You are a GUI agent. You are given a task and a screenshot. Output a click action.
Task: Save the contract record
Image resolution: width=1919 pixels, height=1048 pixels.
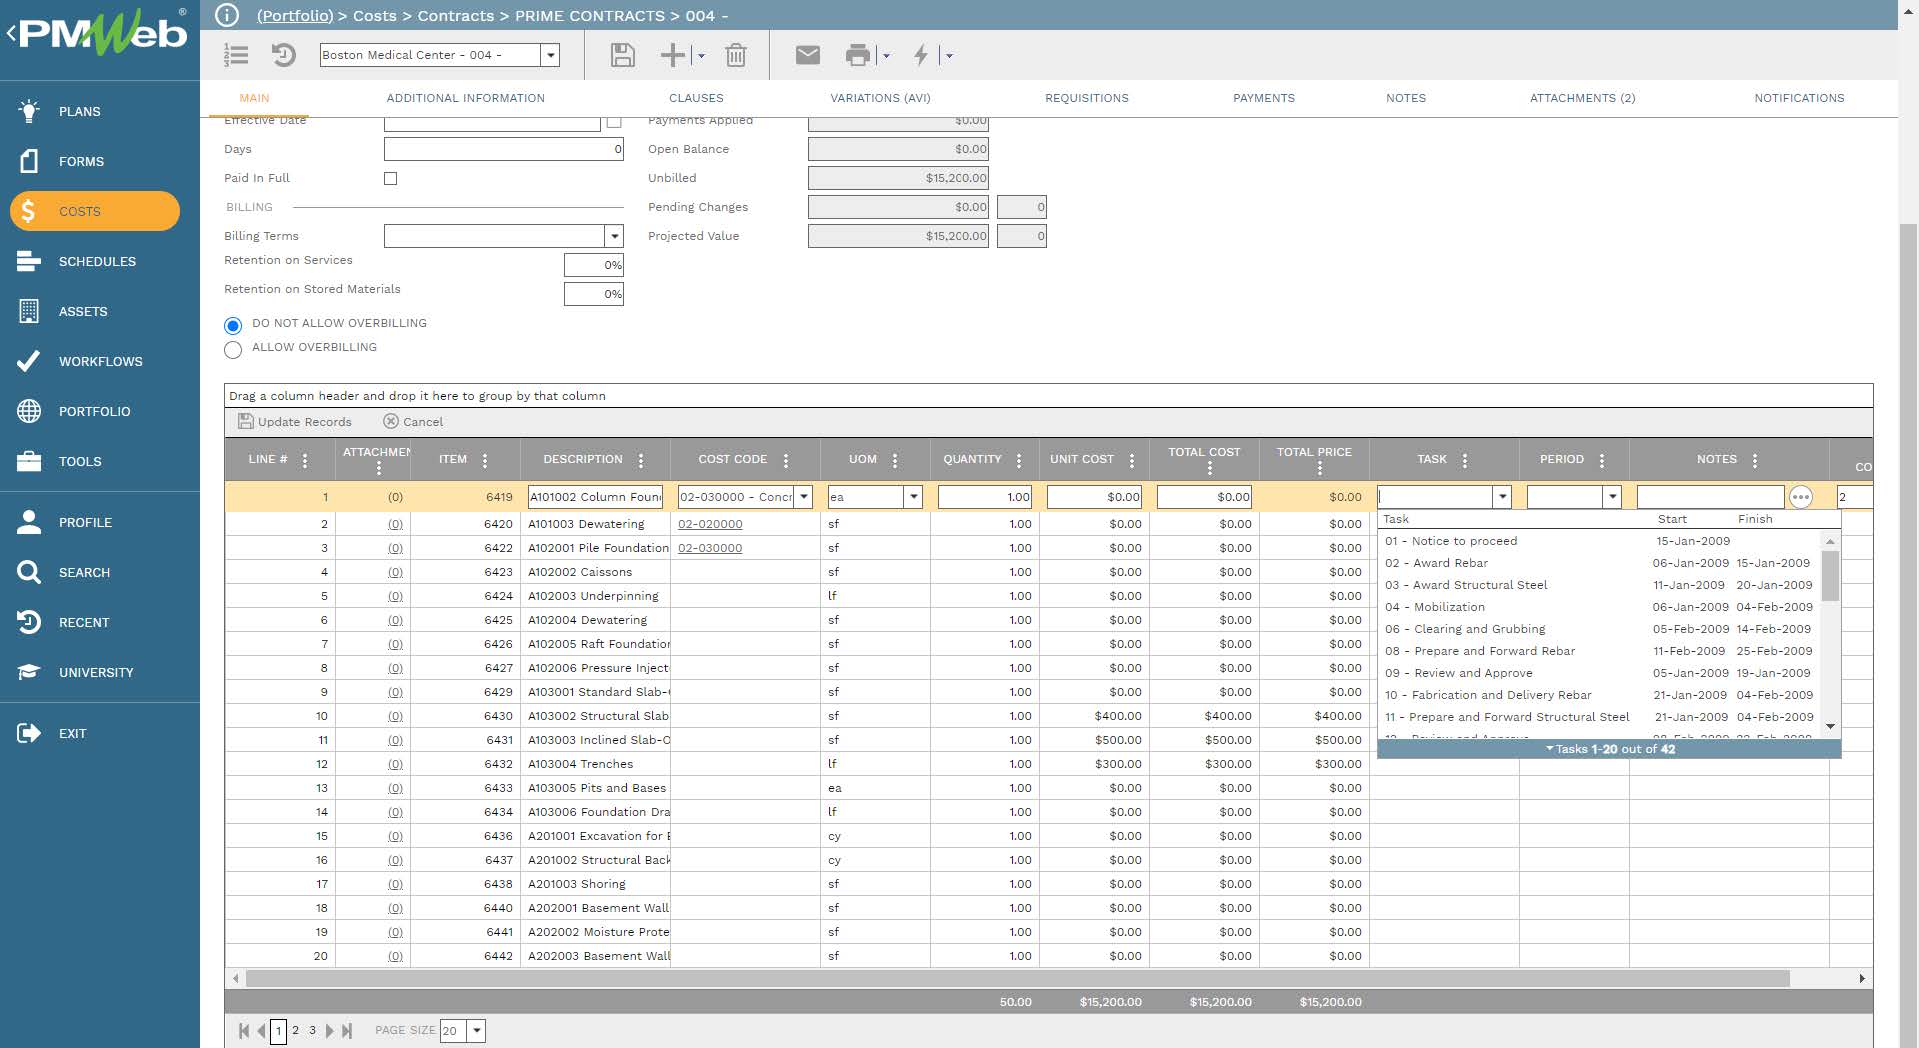tap(623, 55)
